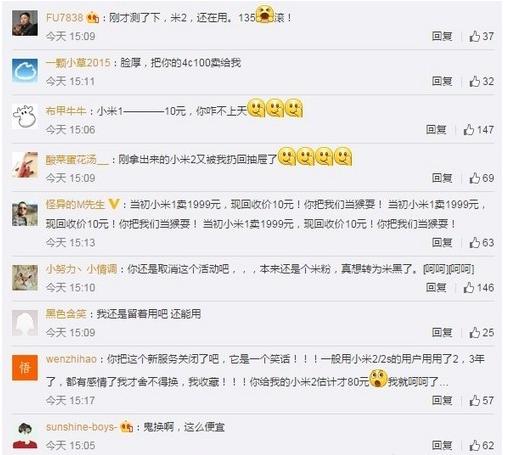Viewport: 506px width, 455px height.
Task: Click thumbs-up for sunshine-boys- comment
Action: (474, 445)
